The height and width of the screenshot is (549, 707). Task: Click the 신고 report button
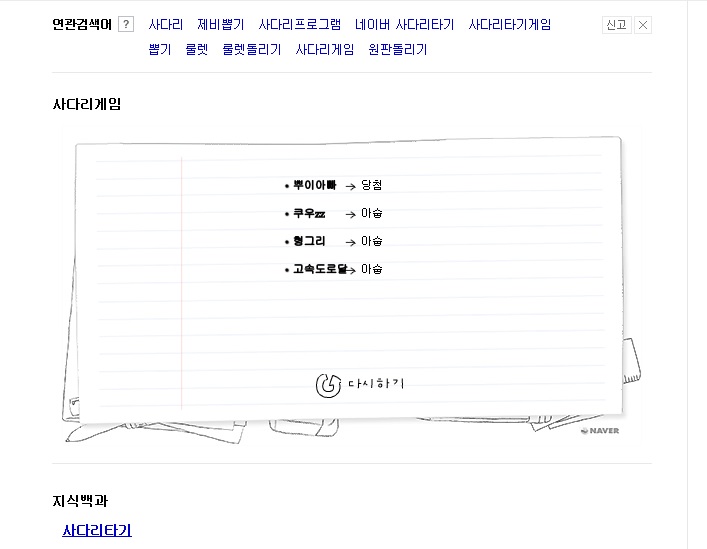click(x=616, y=25)
